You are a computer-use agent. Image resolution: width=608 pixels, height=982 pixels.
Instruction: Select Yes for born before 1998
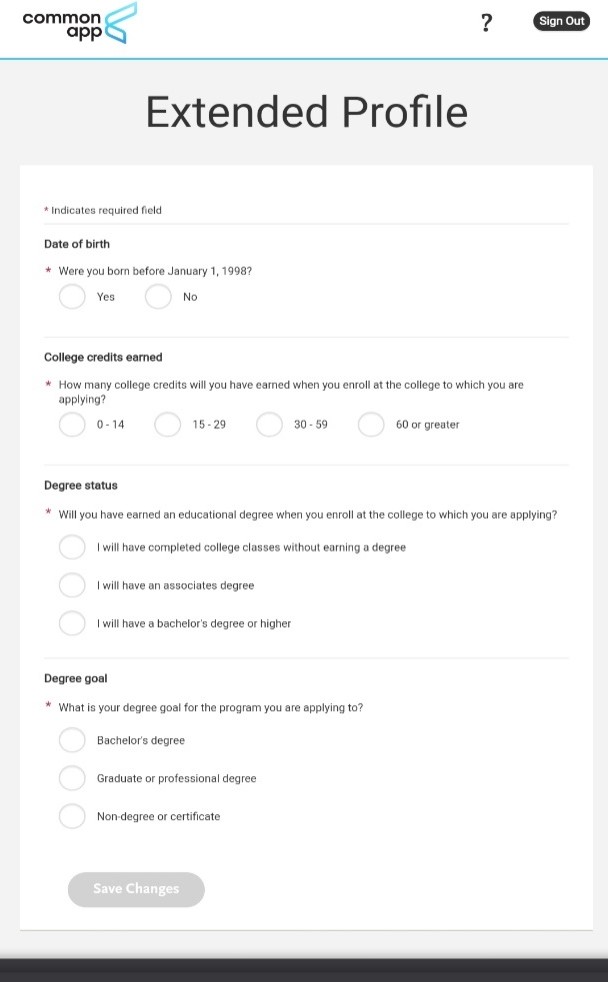coord(72,297)
